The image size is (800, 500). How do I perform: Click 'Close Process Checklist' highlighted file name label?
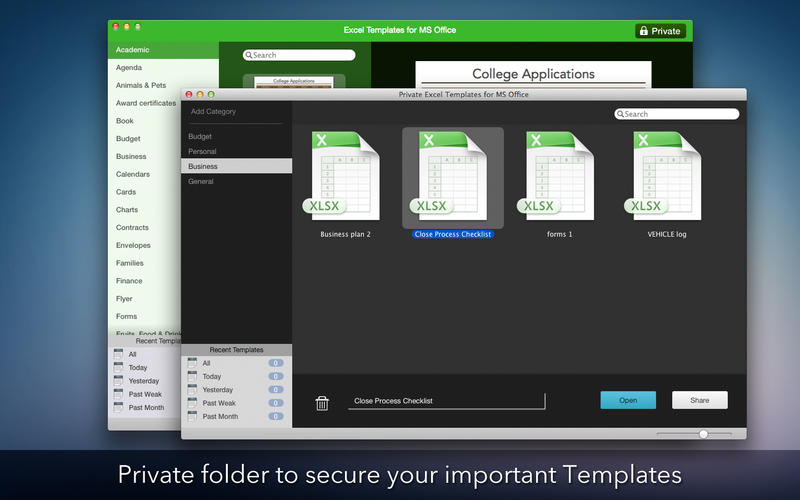coord(453,234)
